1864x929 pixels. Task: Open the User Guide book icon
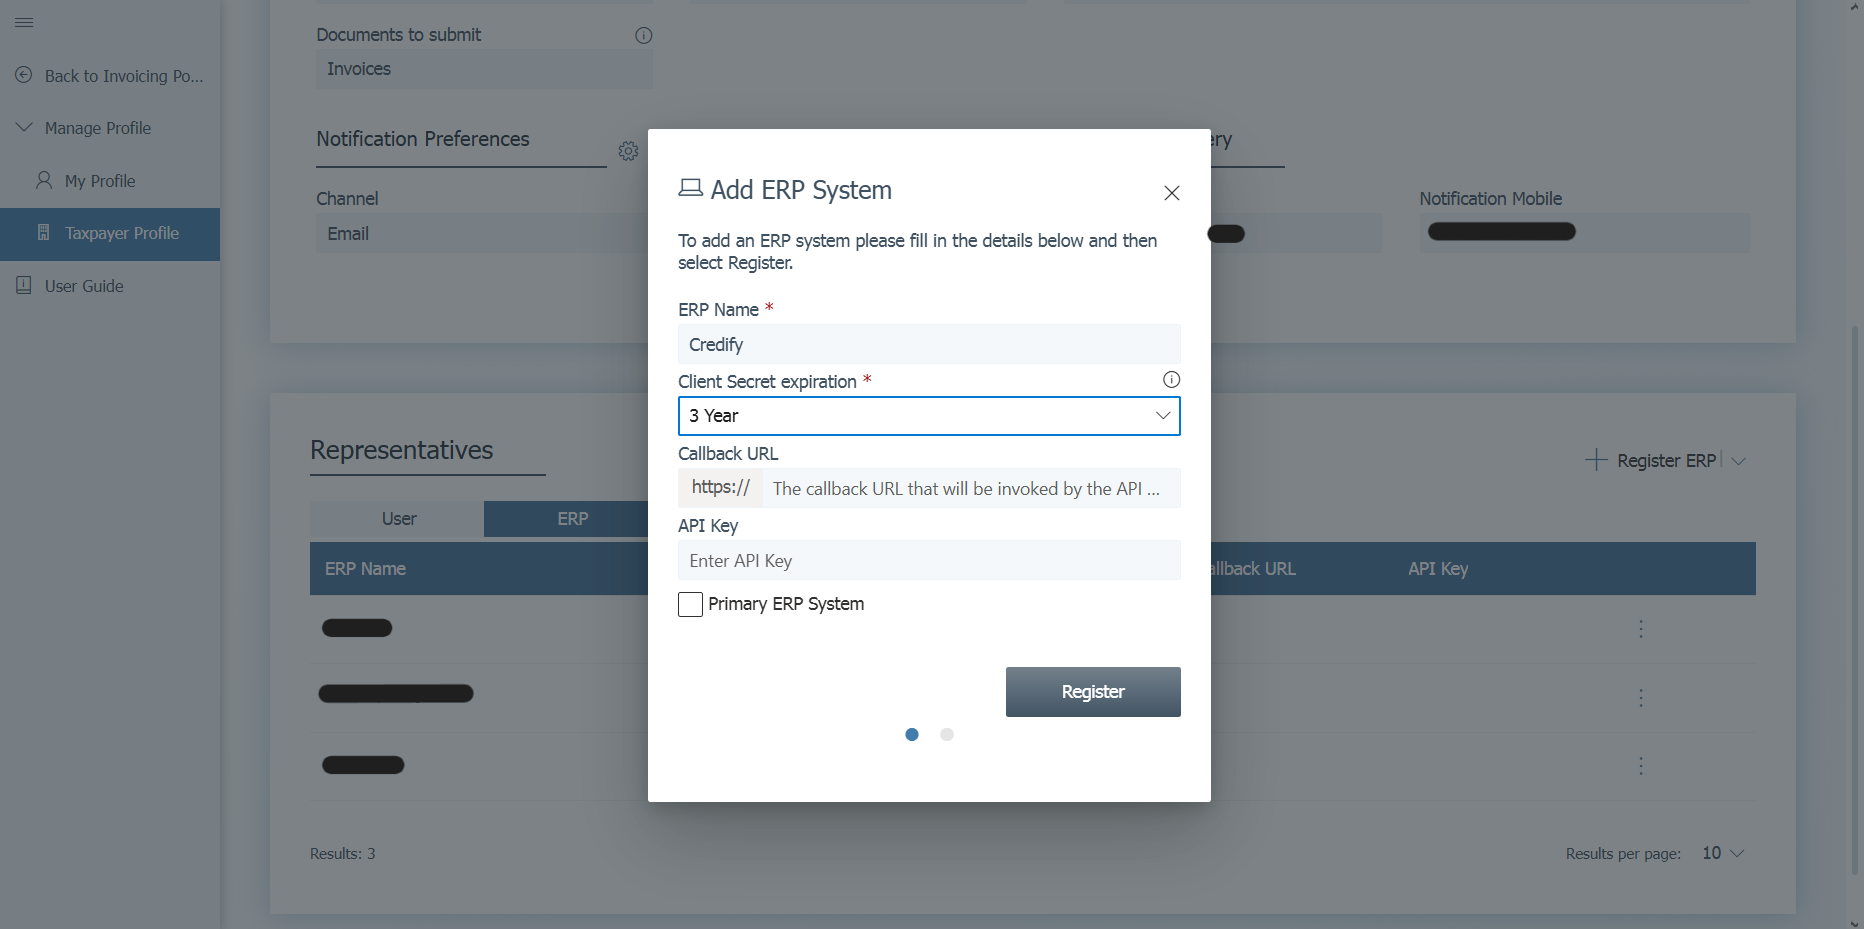pos(23,284)
